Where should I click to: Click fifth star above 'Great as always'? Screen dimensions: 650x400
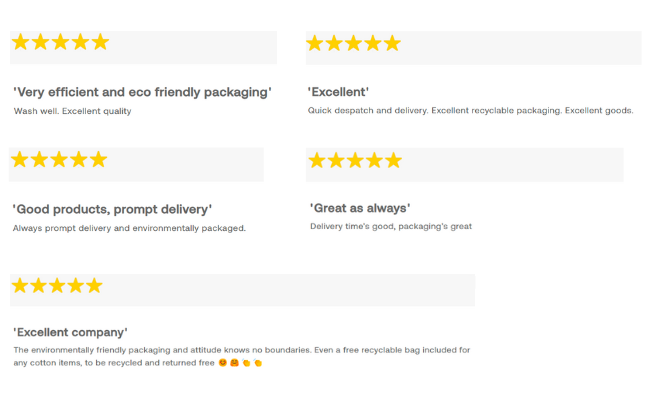tap(393, 161)
